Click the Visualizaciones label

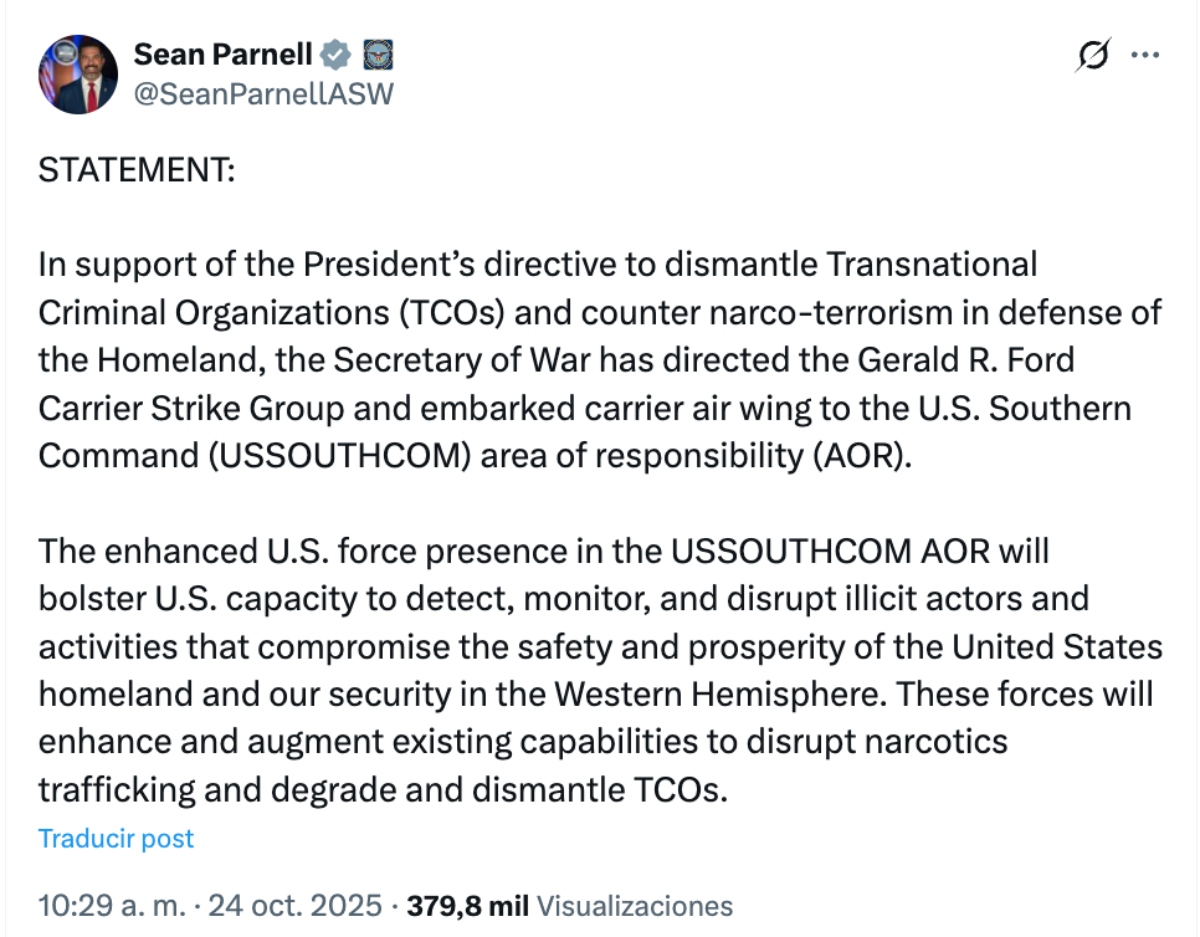635,906
